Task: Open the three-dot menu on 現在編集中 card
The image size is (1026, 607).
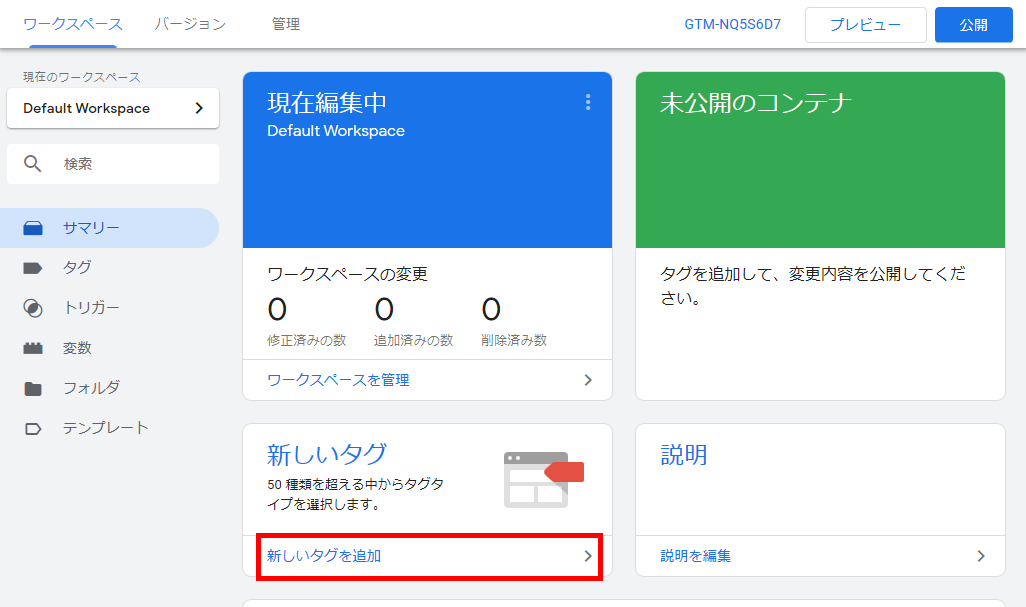Action: tap(588, 102)
